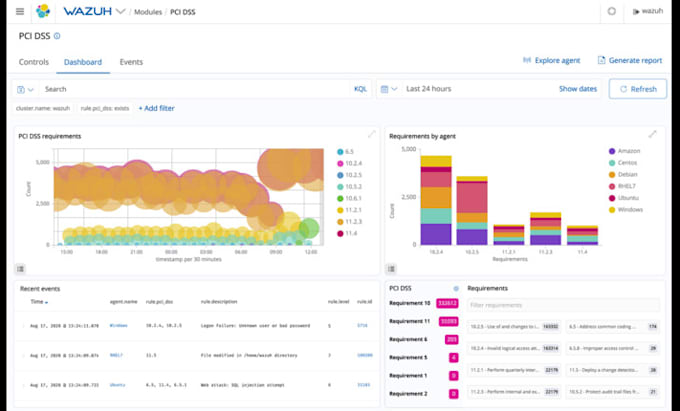
Task: Toggle the 10.6.1 legend color
Action: click(x=340, y=199)
